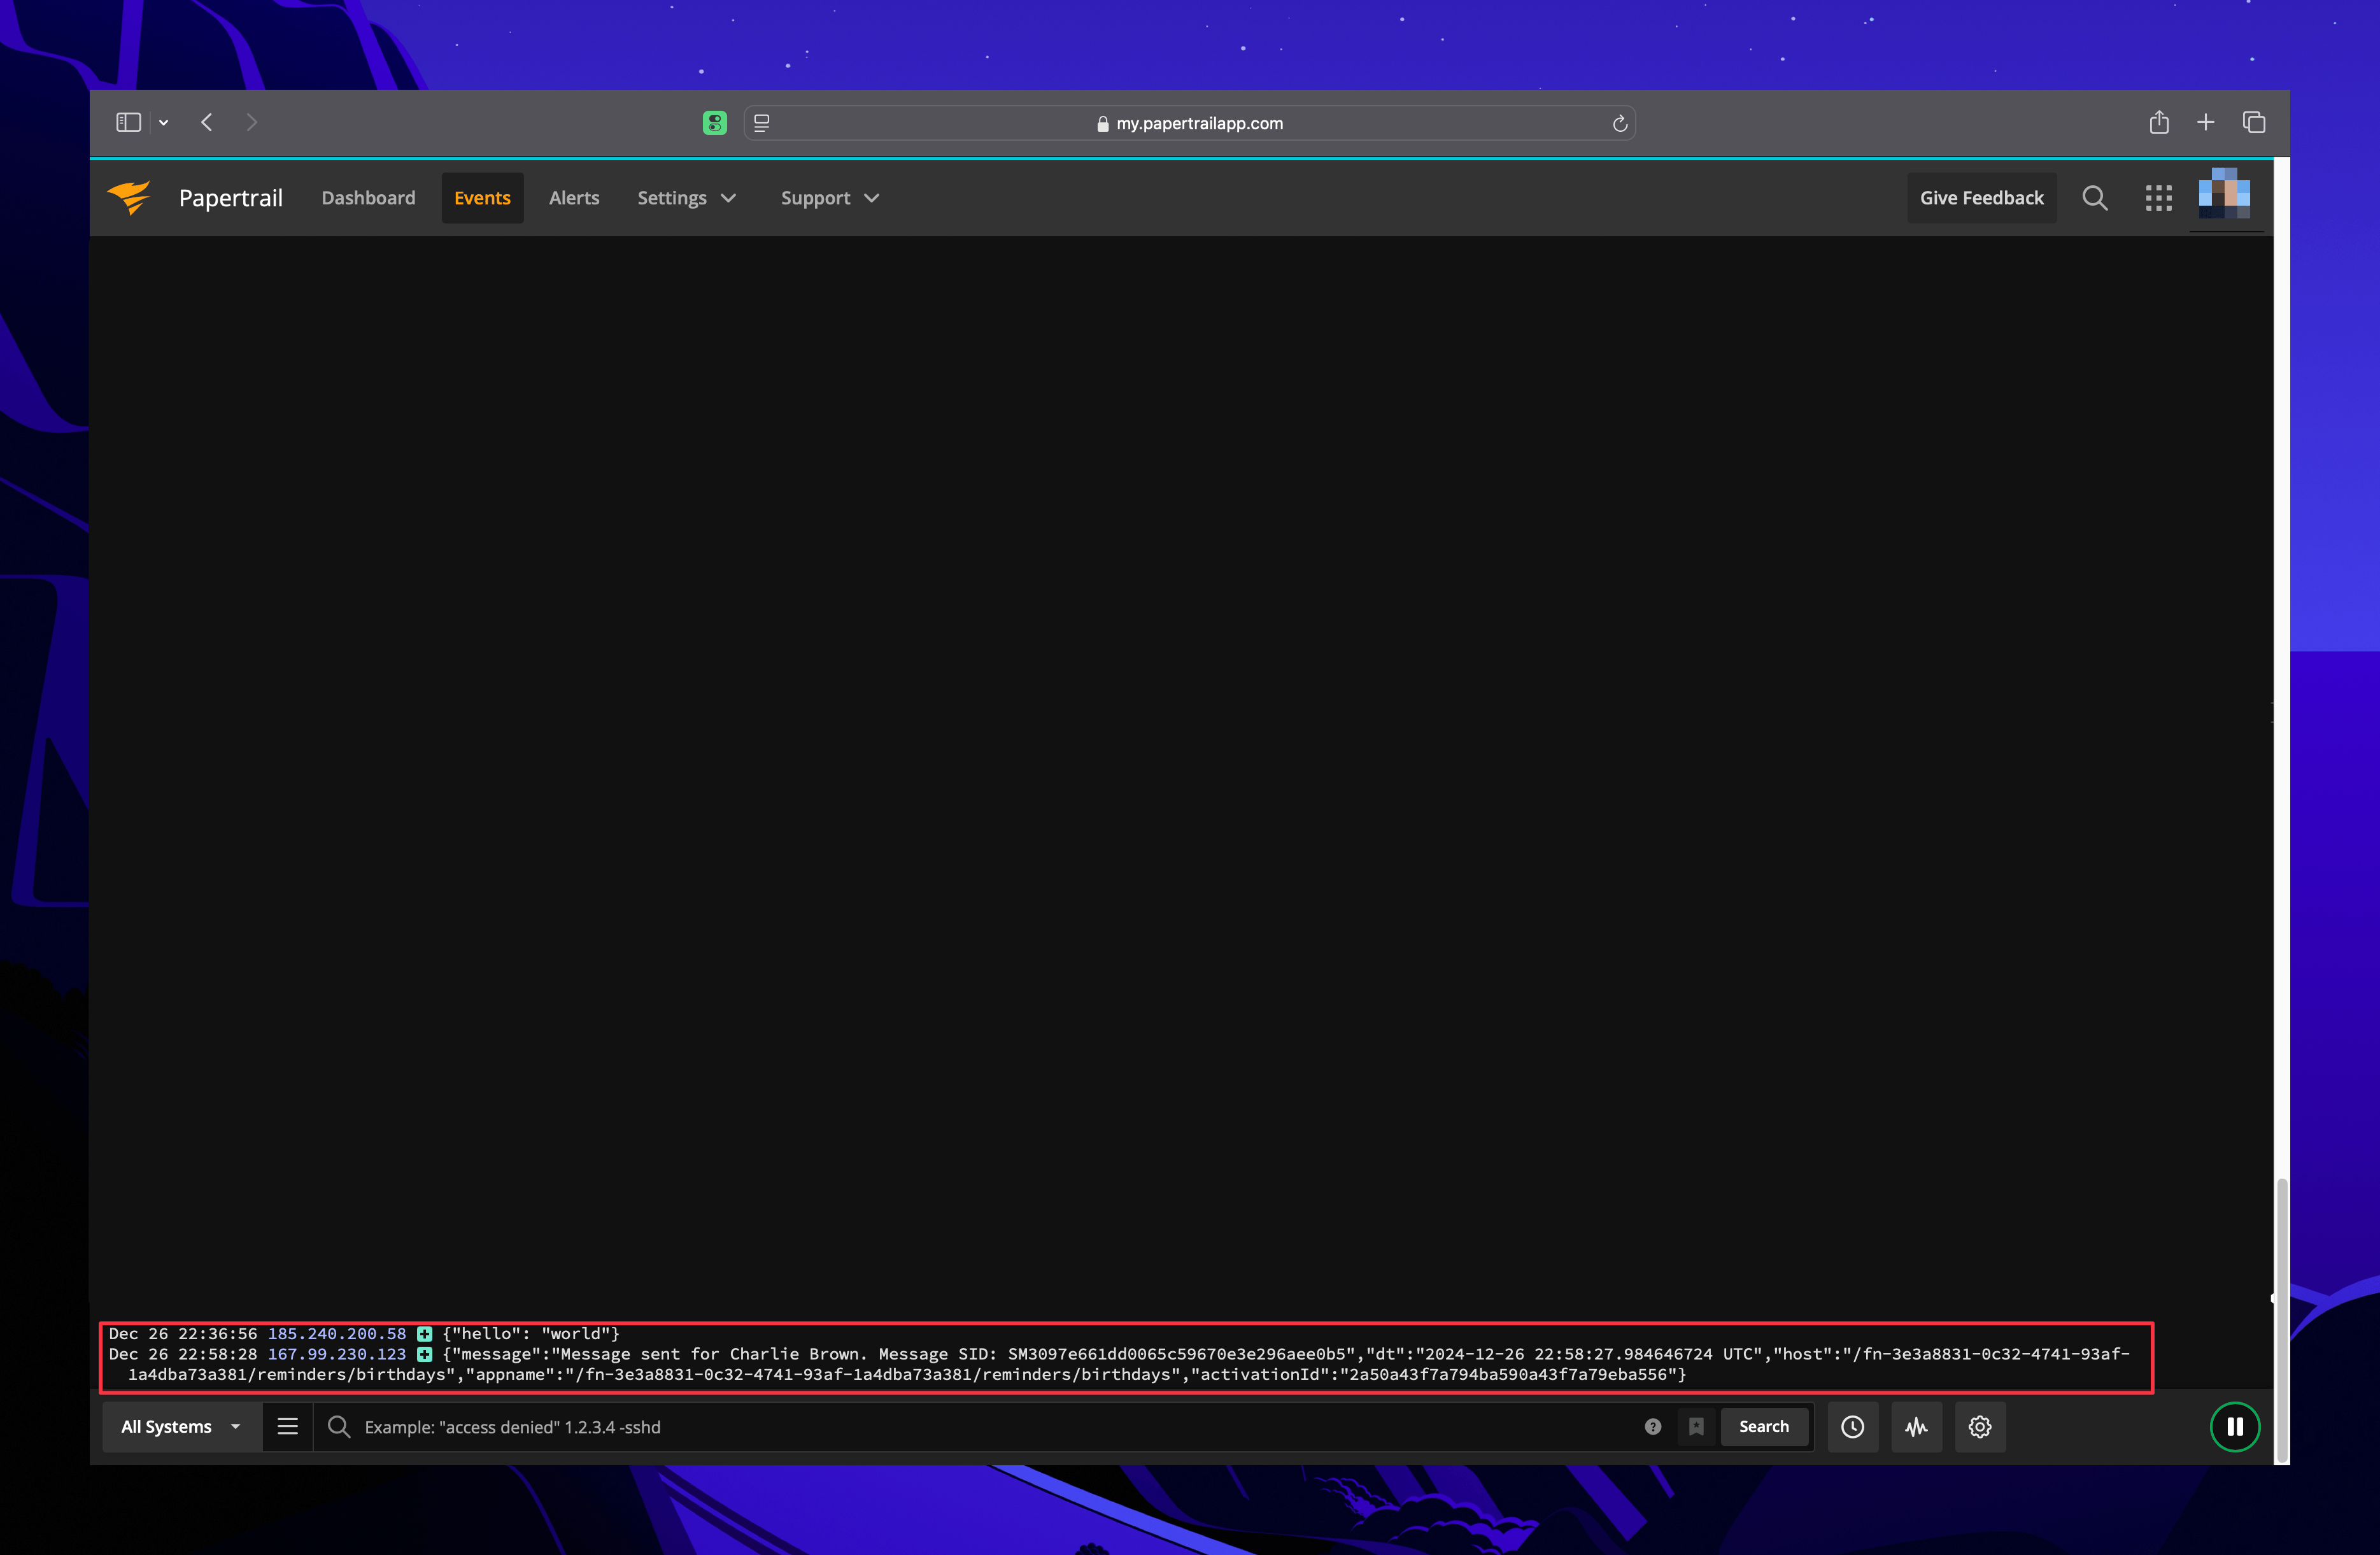The width and height of the screenshot is (2380, 1555).
Task: Open a new Safari tab
Action: (x=2206, y=122)
